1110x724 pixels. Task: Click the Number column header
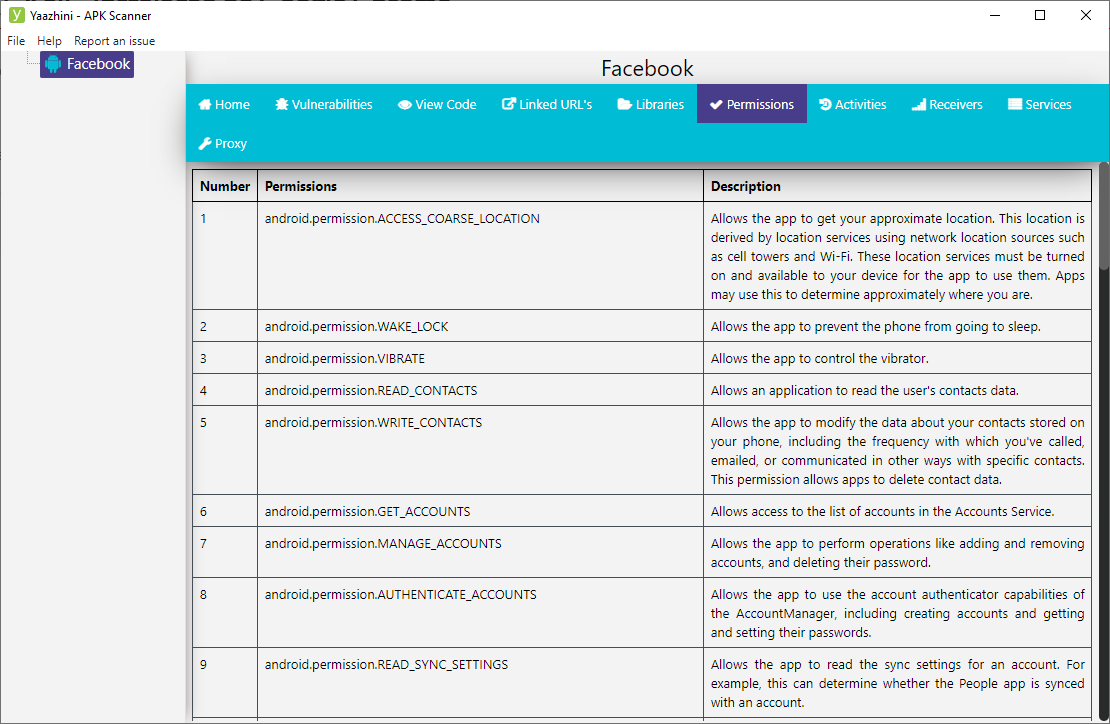click(x=225, y=186)
